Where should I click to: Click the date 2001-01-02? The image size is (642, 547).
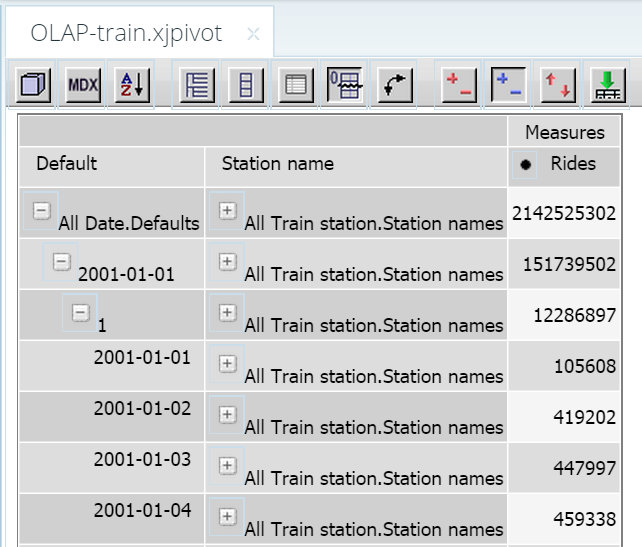pyautogui.click(x=142, y=408)
